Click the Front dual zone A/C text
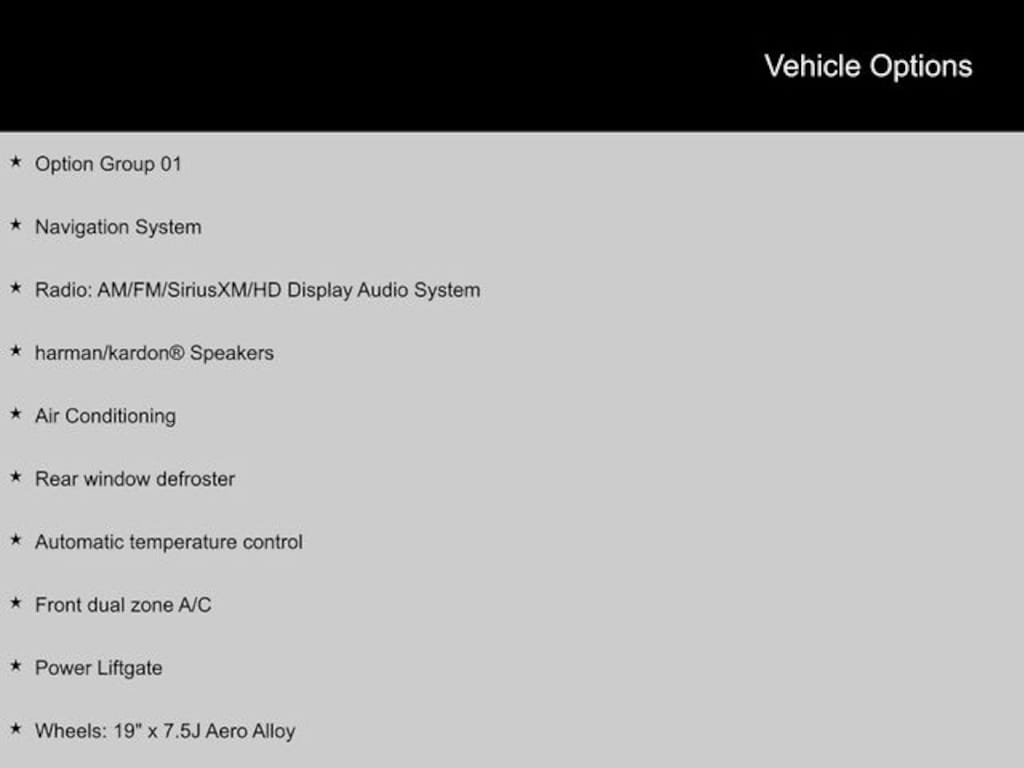Image resolution: width=1024 pixels, height=768 pixels. coord(123,605)
